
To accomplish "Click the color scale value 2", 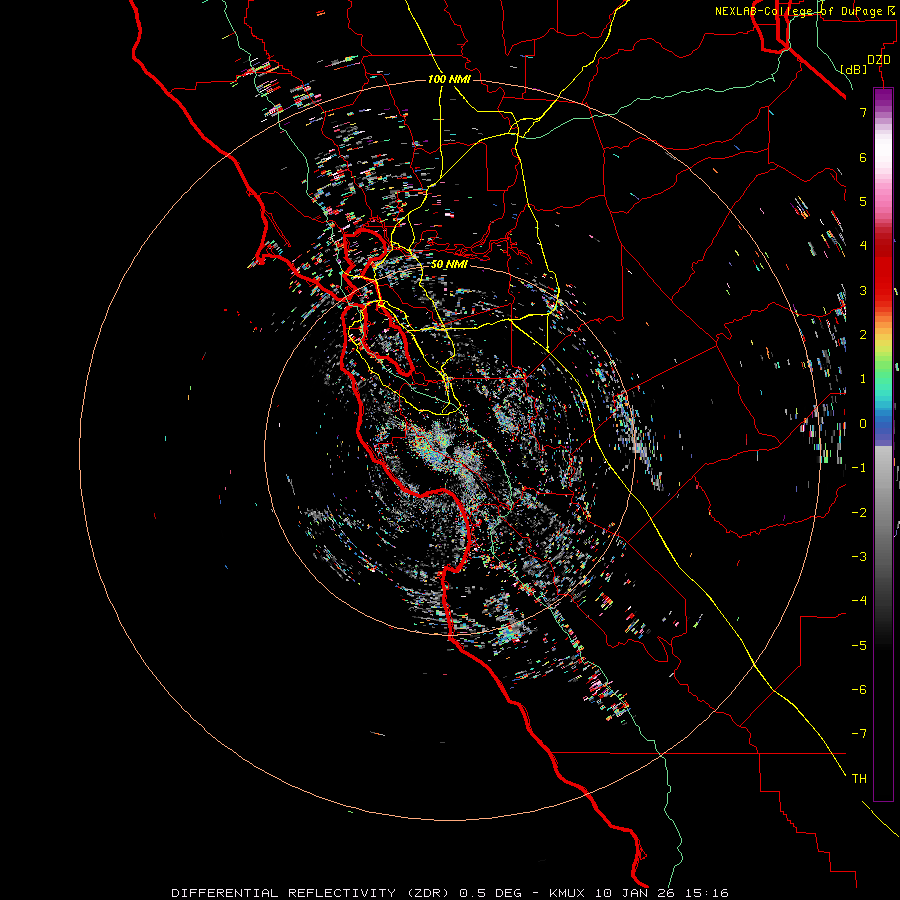I will (x=863, y=335).
